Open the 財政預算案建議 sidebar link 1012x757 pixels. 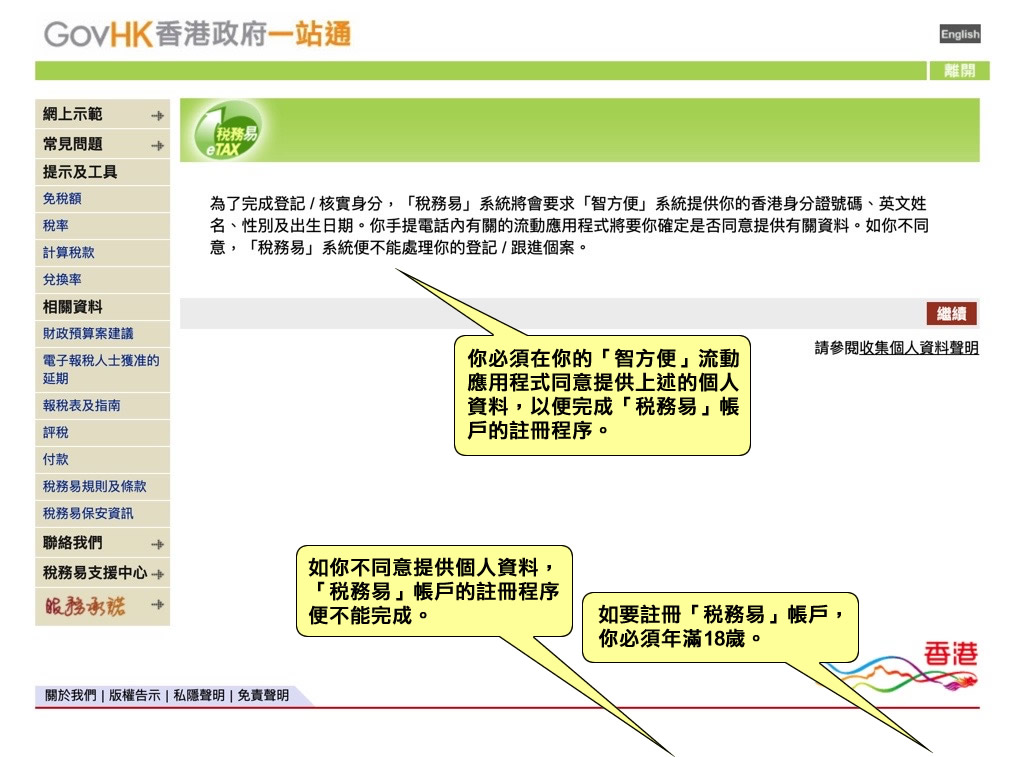tap(88, 334)
